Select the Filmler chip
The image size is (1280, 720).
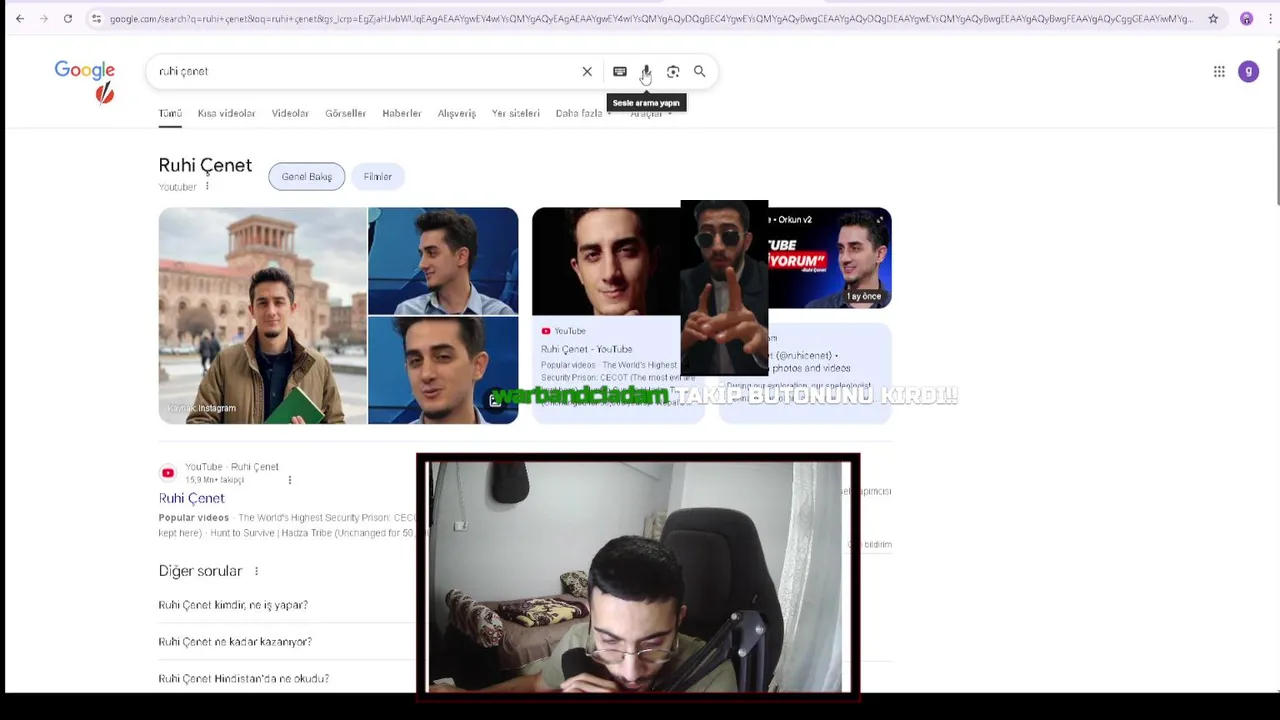coord(377,177)
